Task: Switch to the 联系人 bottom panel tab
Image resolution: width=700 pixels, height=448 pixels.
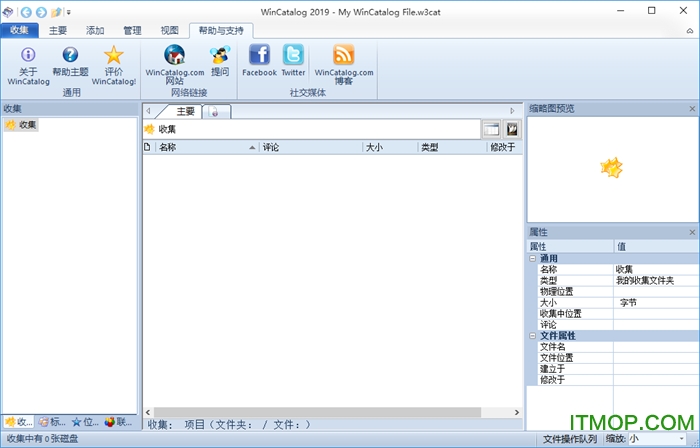Action: [118, 422]
